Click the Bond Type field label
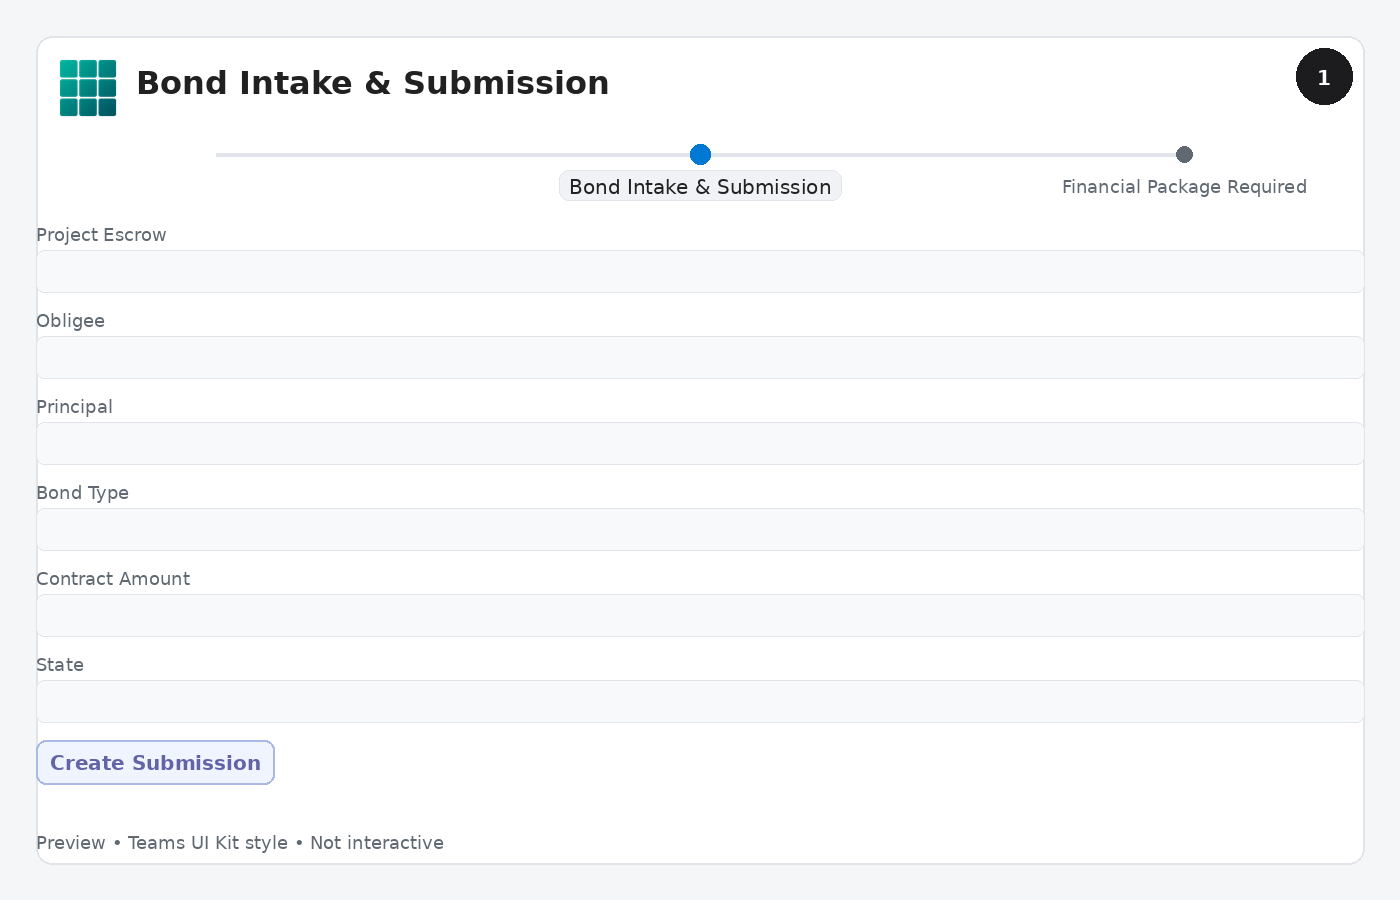This screenshot has height=900, width=1400. pyautogui.click(x=82, y=493)
